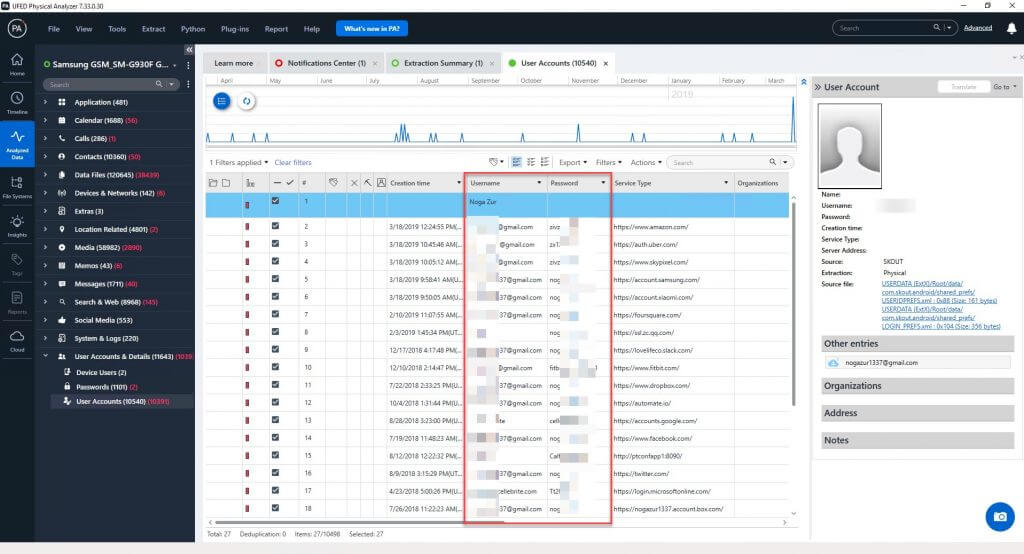
Task: Open the Home sidebar icon
Action: click(x=17, y=63)
